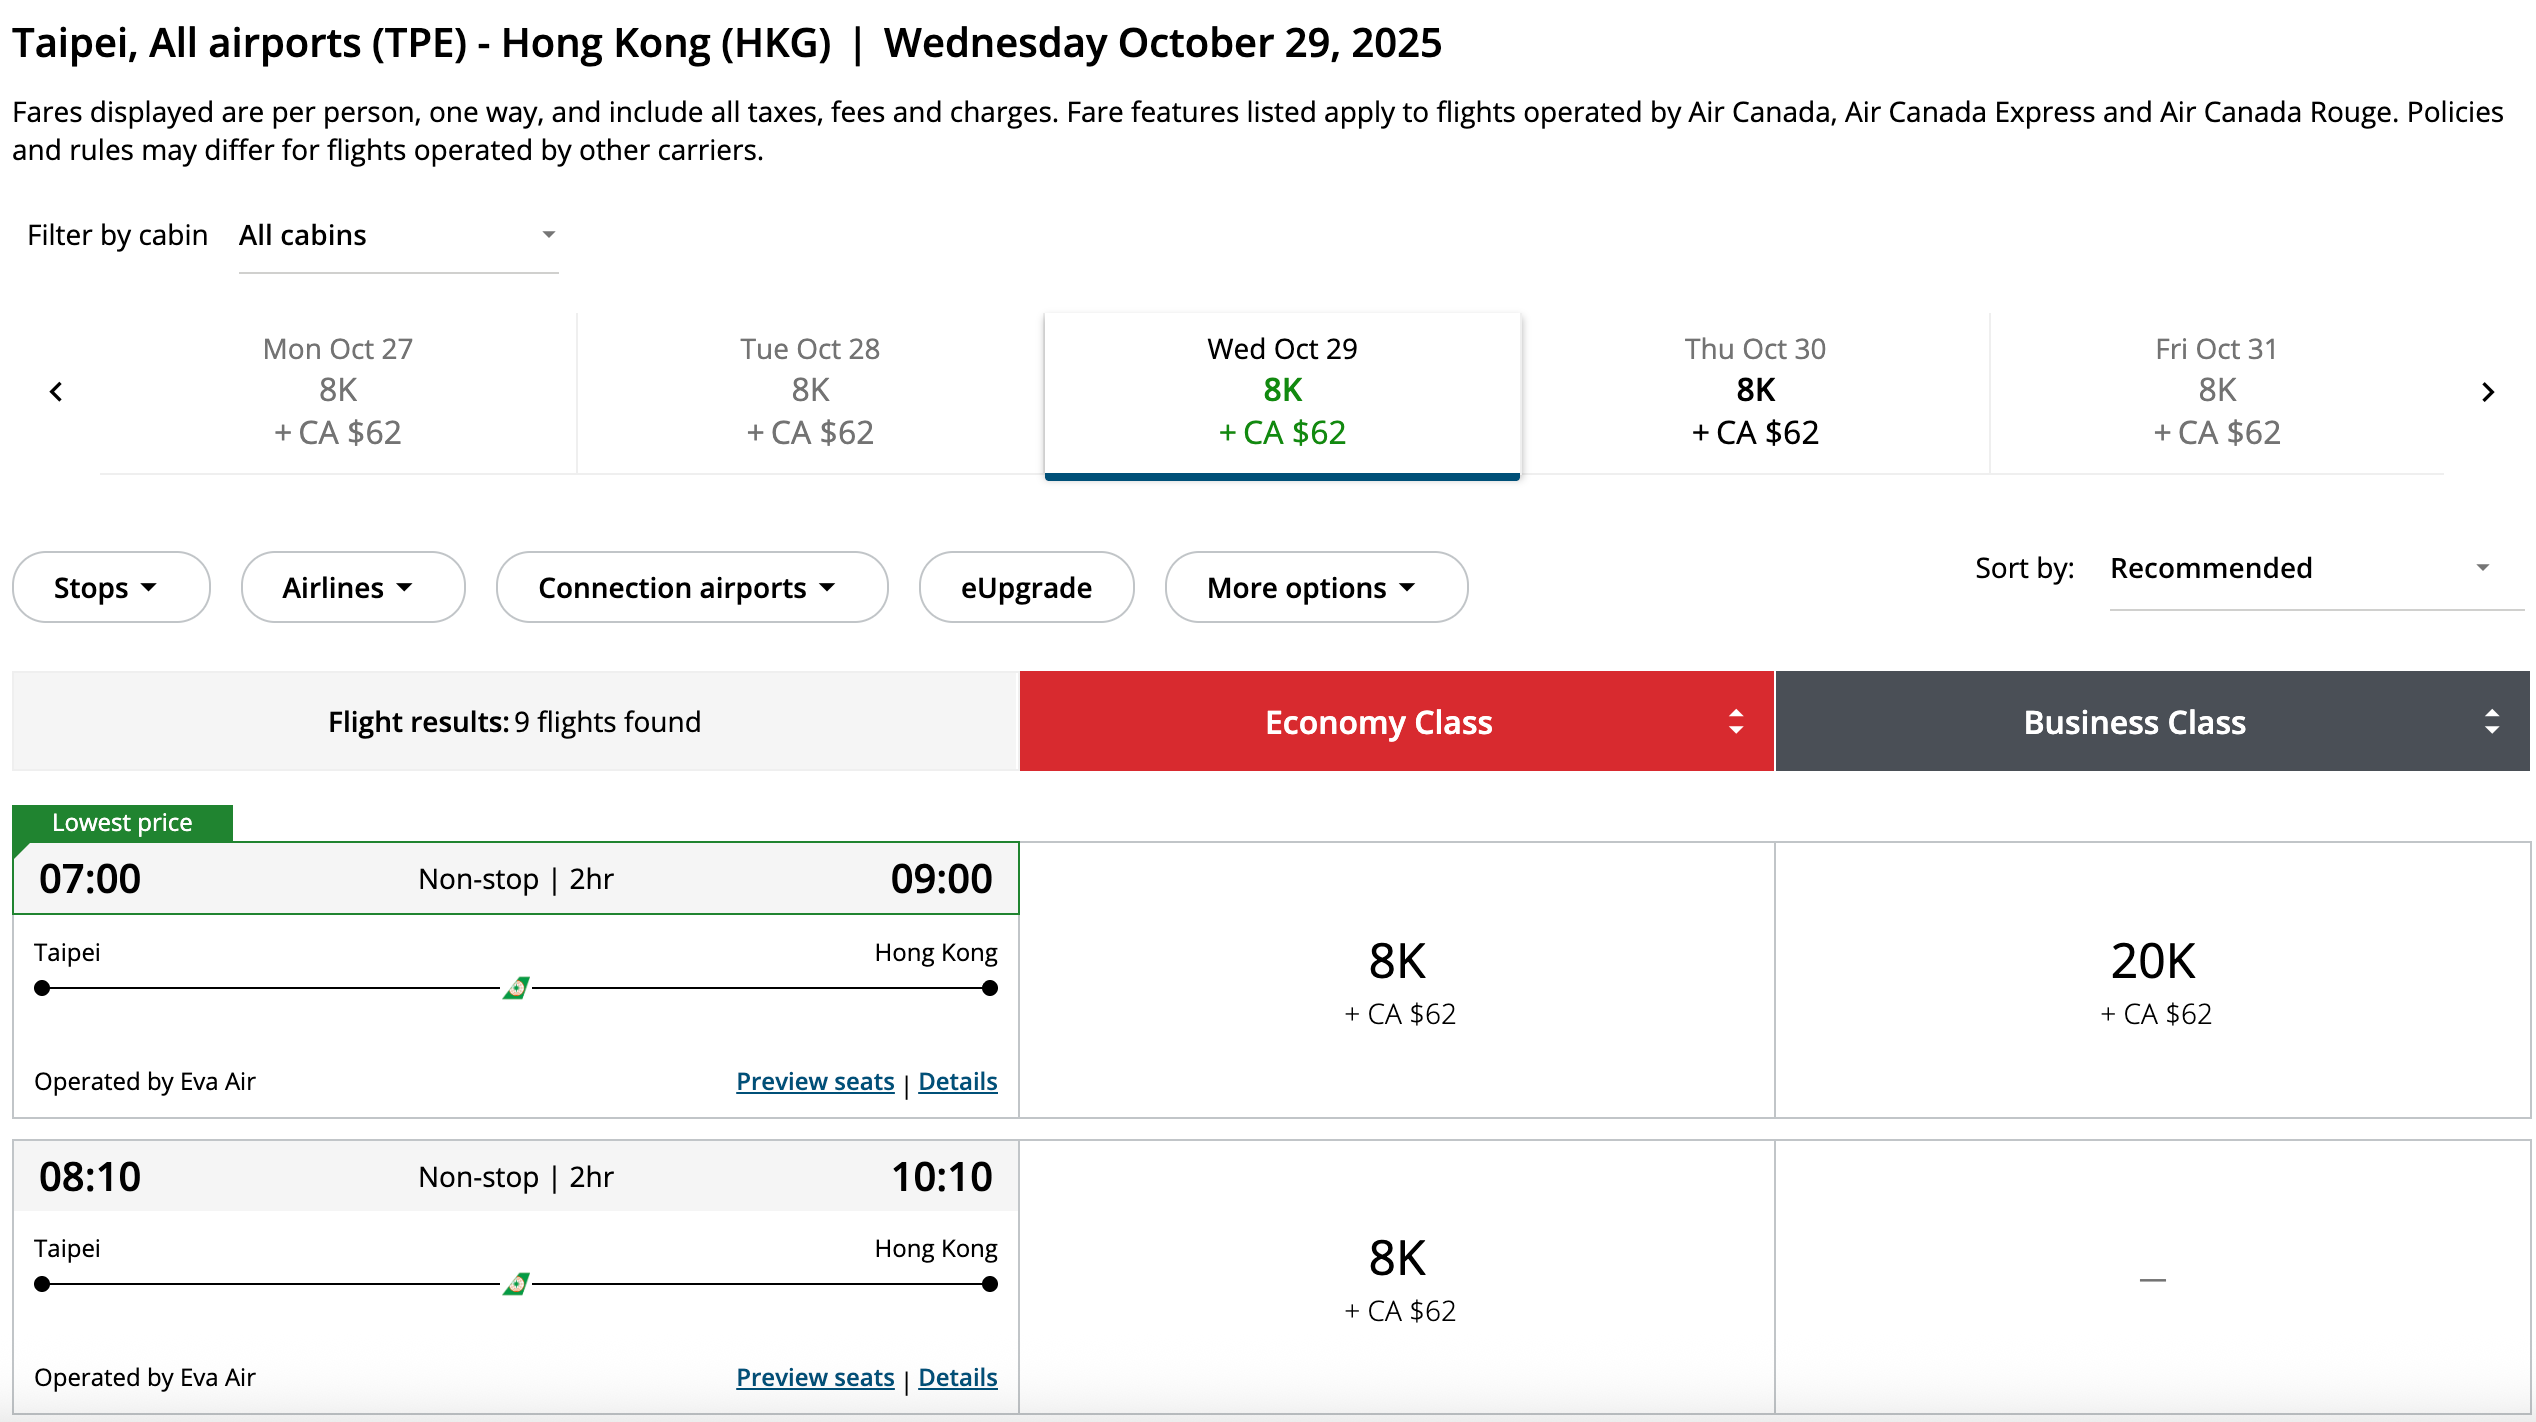Navigate to earlier dates with left chevron arrow
The width and height of the screenshot is (2536, 1422).
tap(57, 391)
